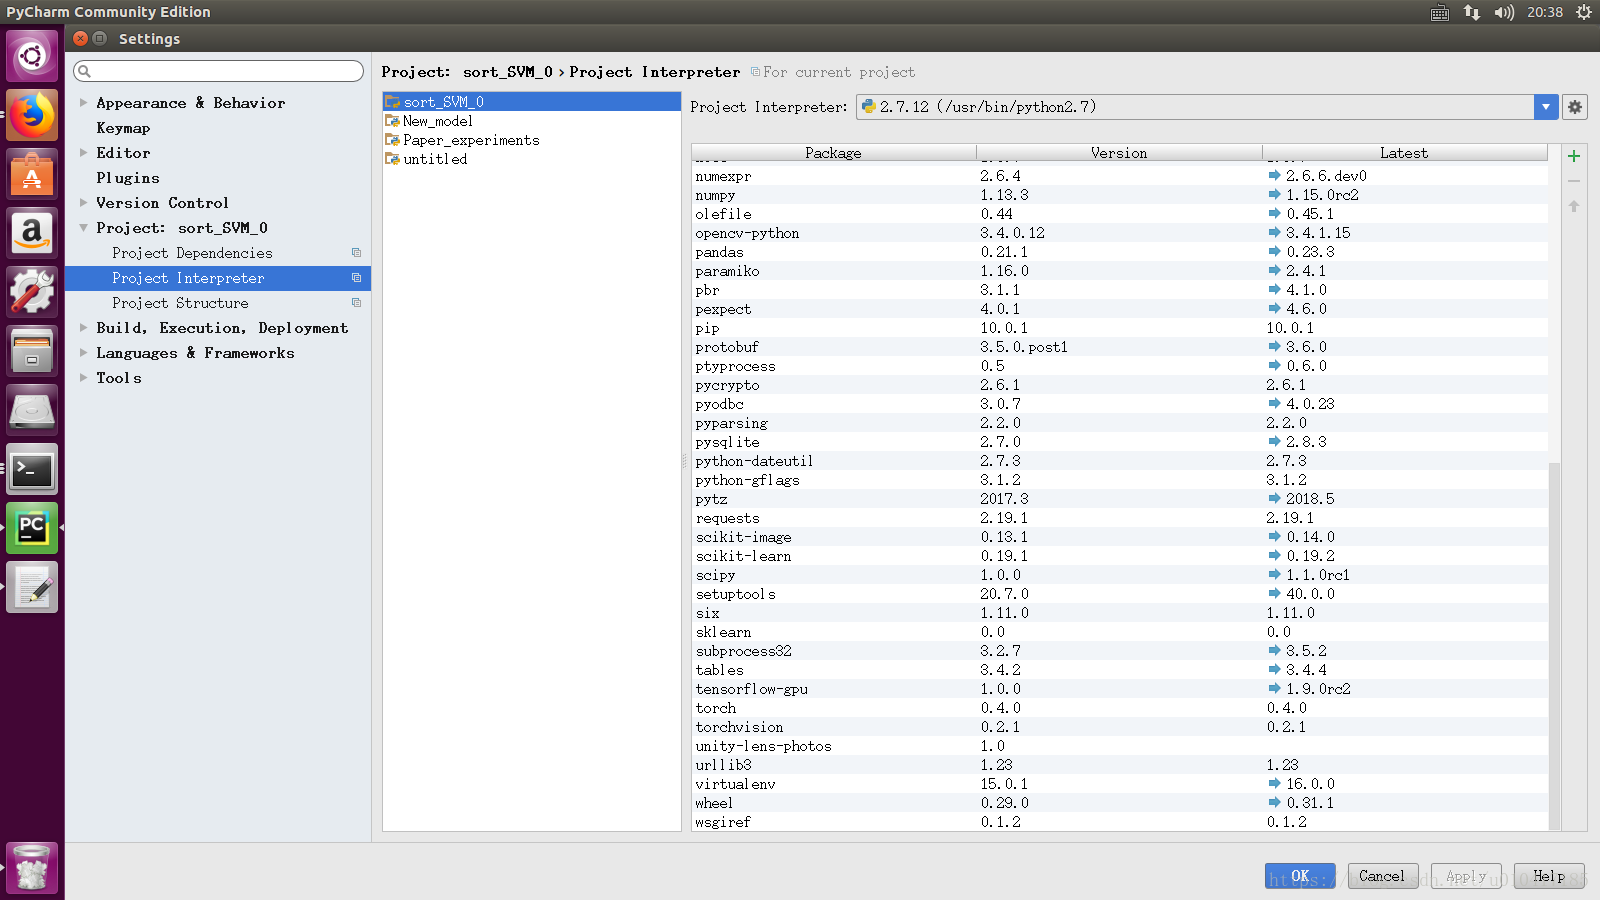The width and height of the screenshot is (1600, 900).
Task: Click the minus uninstall package icon
Action: [1574, 181]
